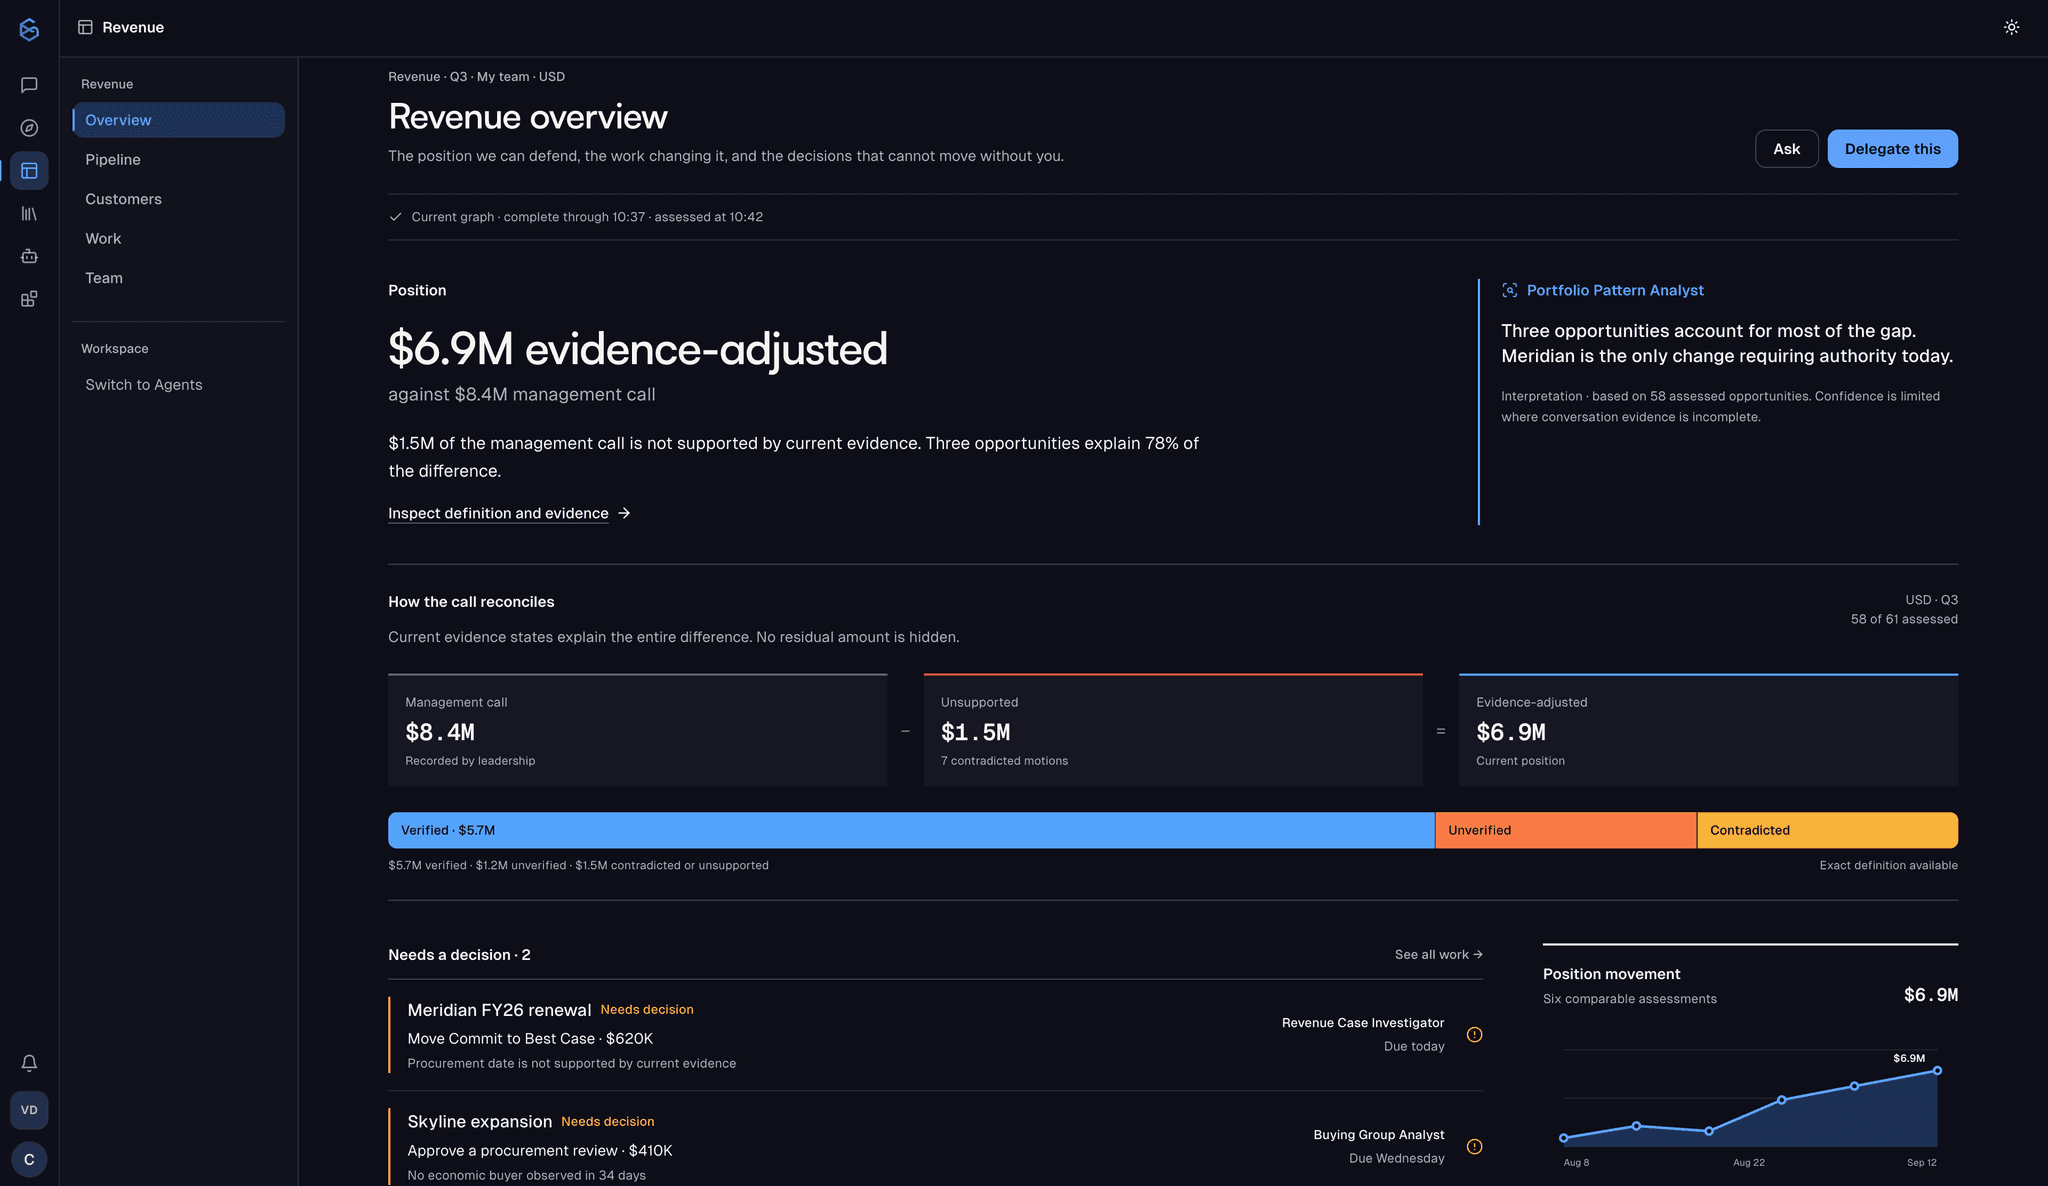Select the library books icon in the rail
The width and height of the screenshot is (2048, 1186).
click(x=29, y=214)
